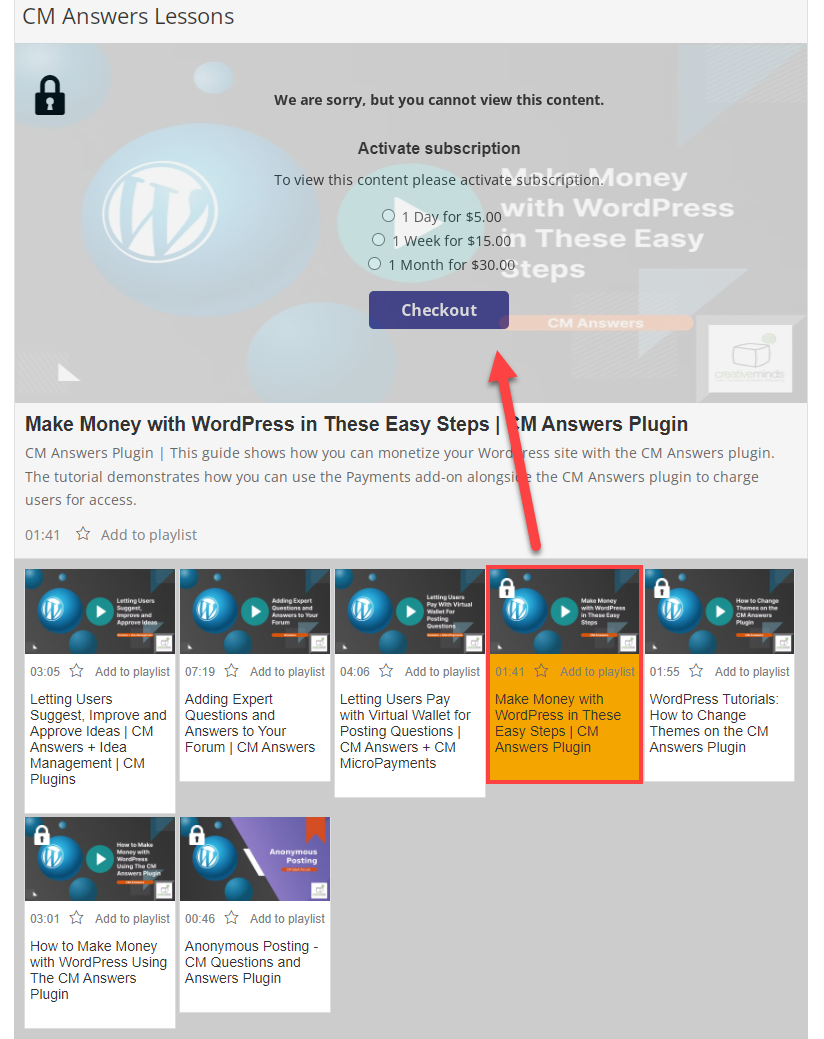Click the 07:19 duration label
The width and height of the screenshot is (824, 1039).
click(x=200, y=671)
